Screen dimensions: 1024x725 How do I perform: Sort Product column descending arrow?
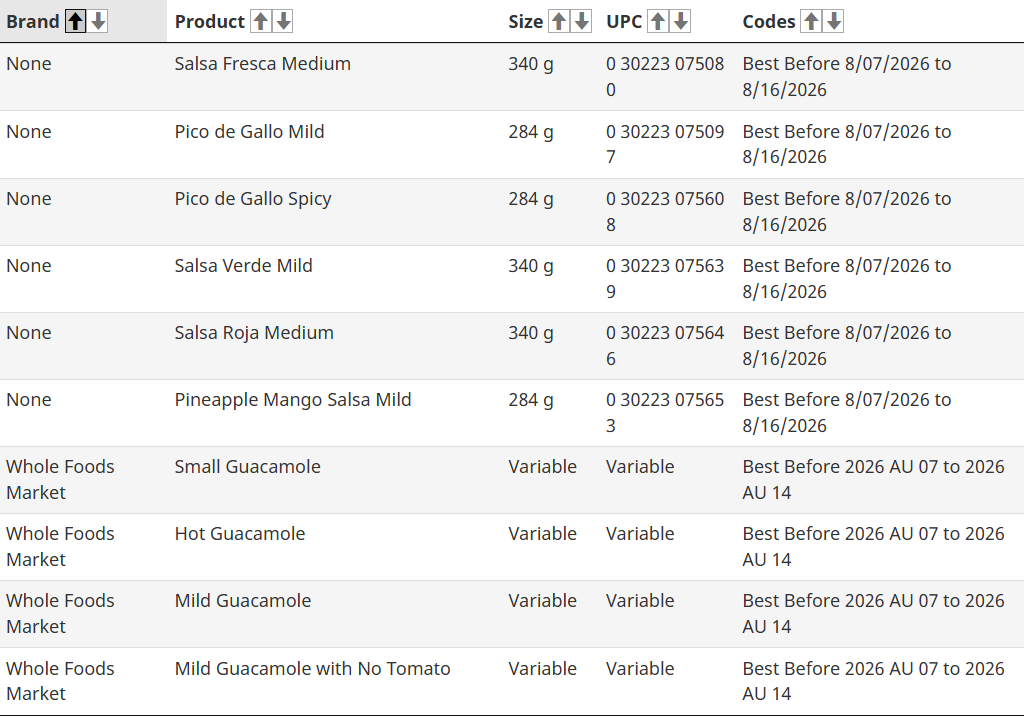[283, 22]
